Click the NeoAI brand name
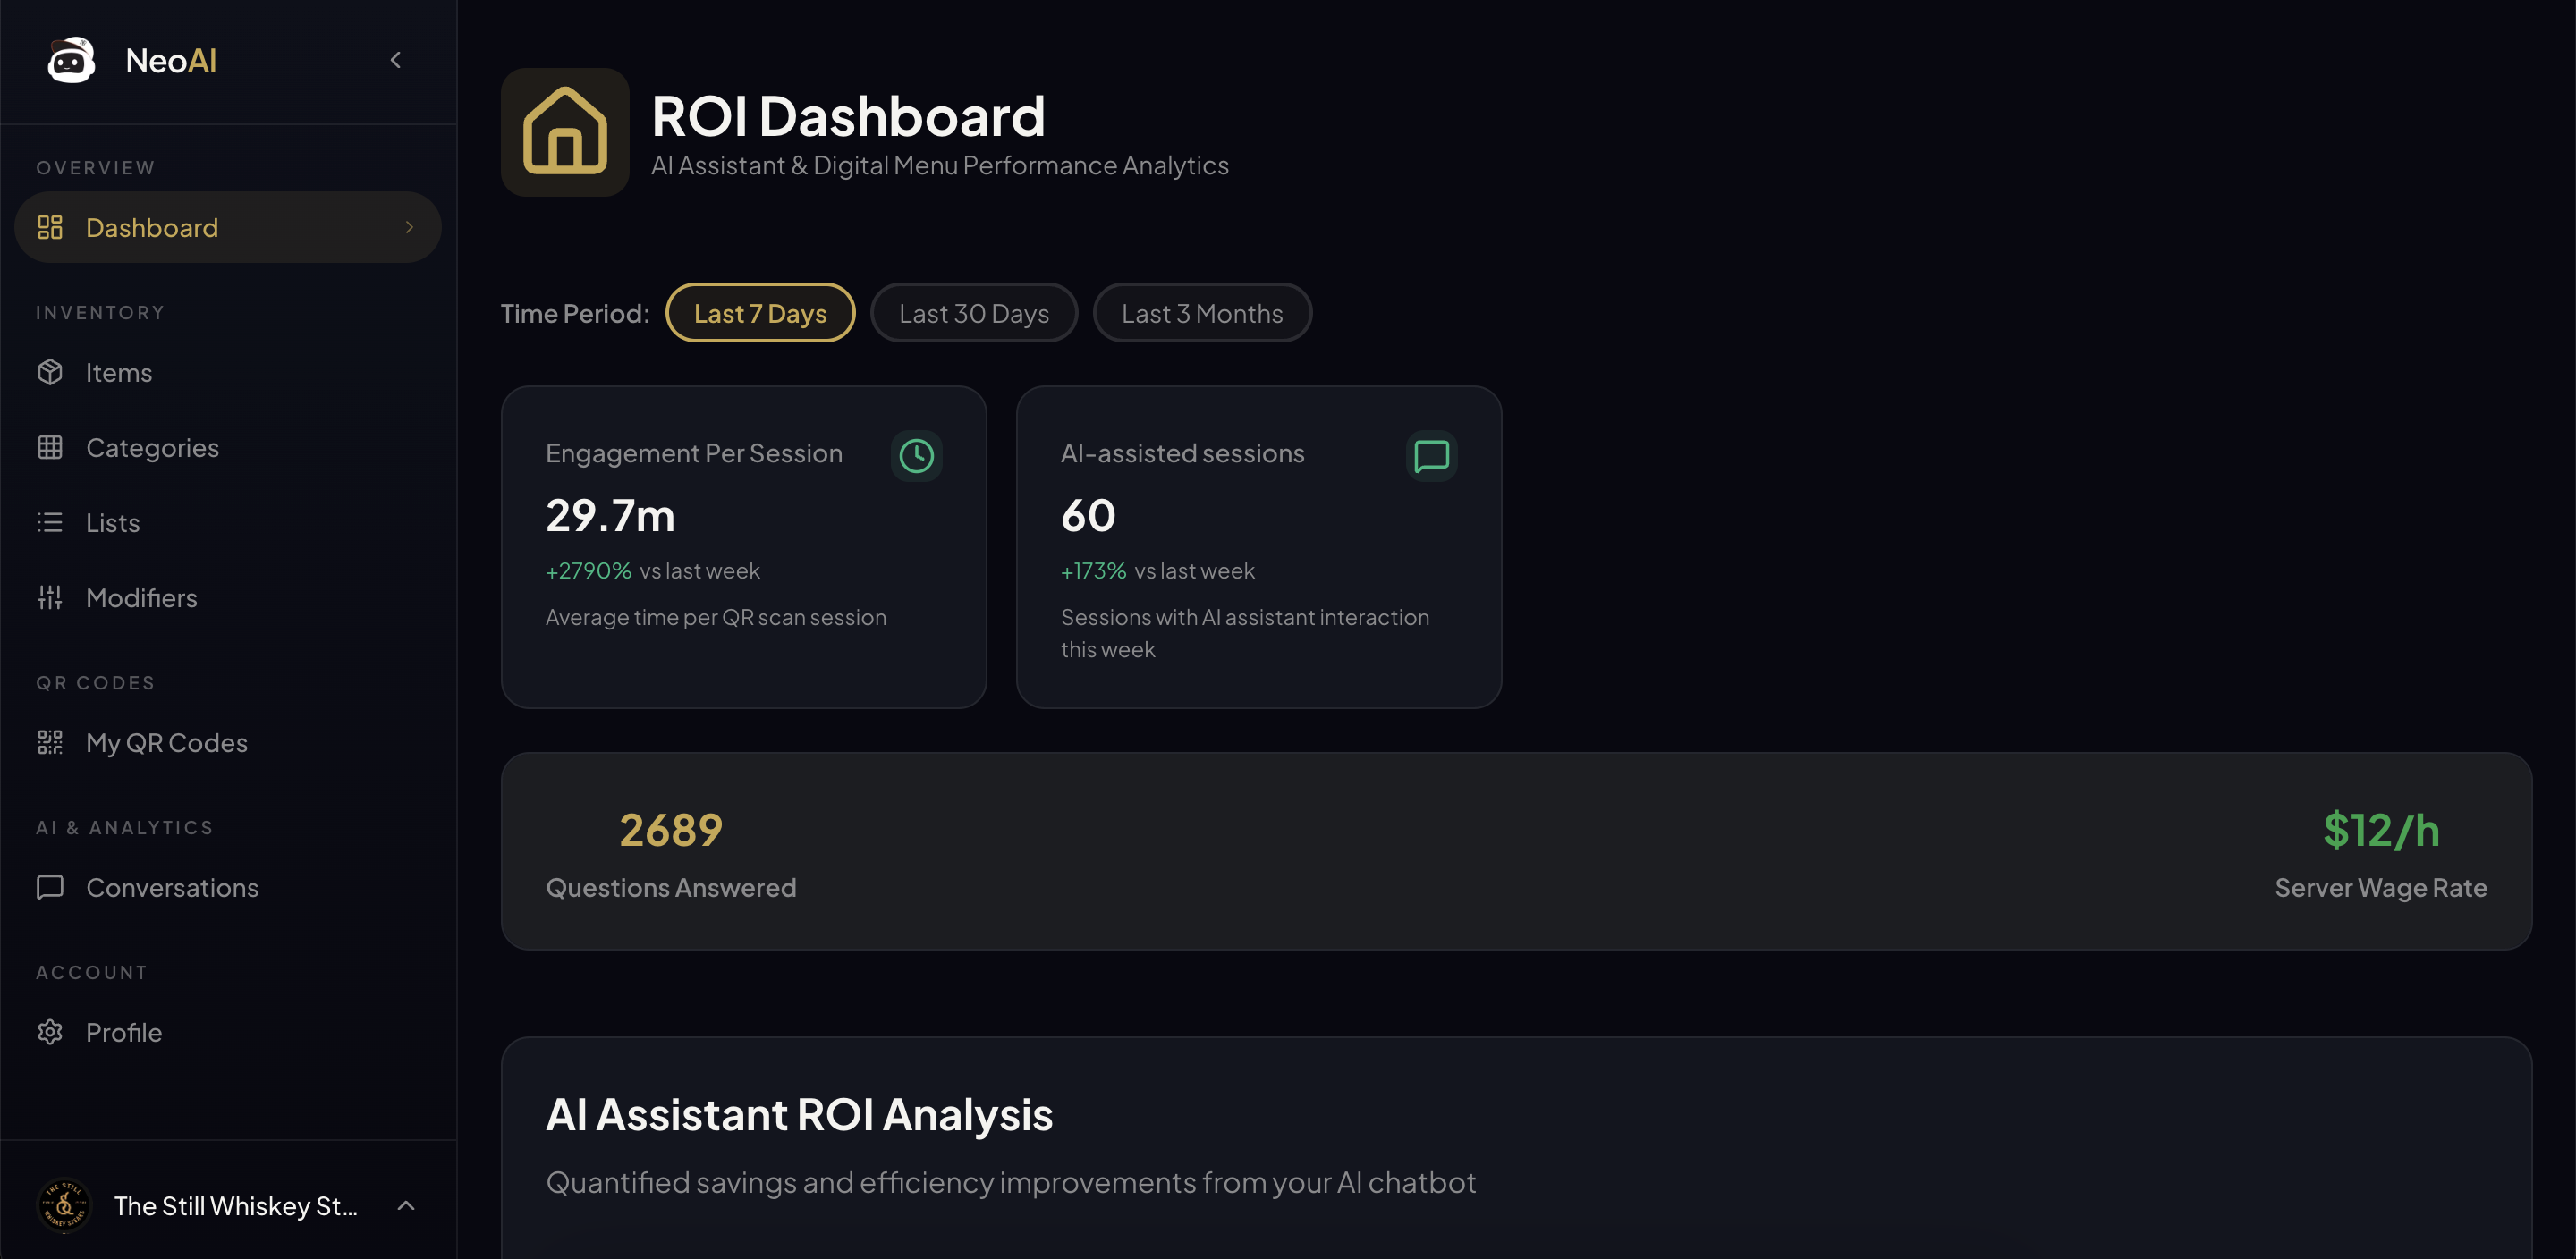 click(171, 60)
